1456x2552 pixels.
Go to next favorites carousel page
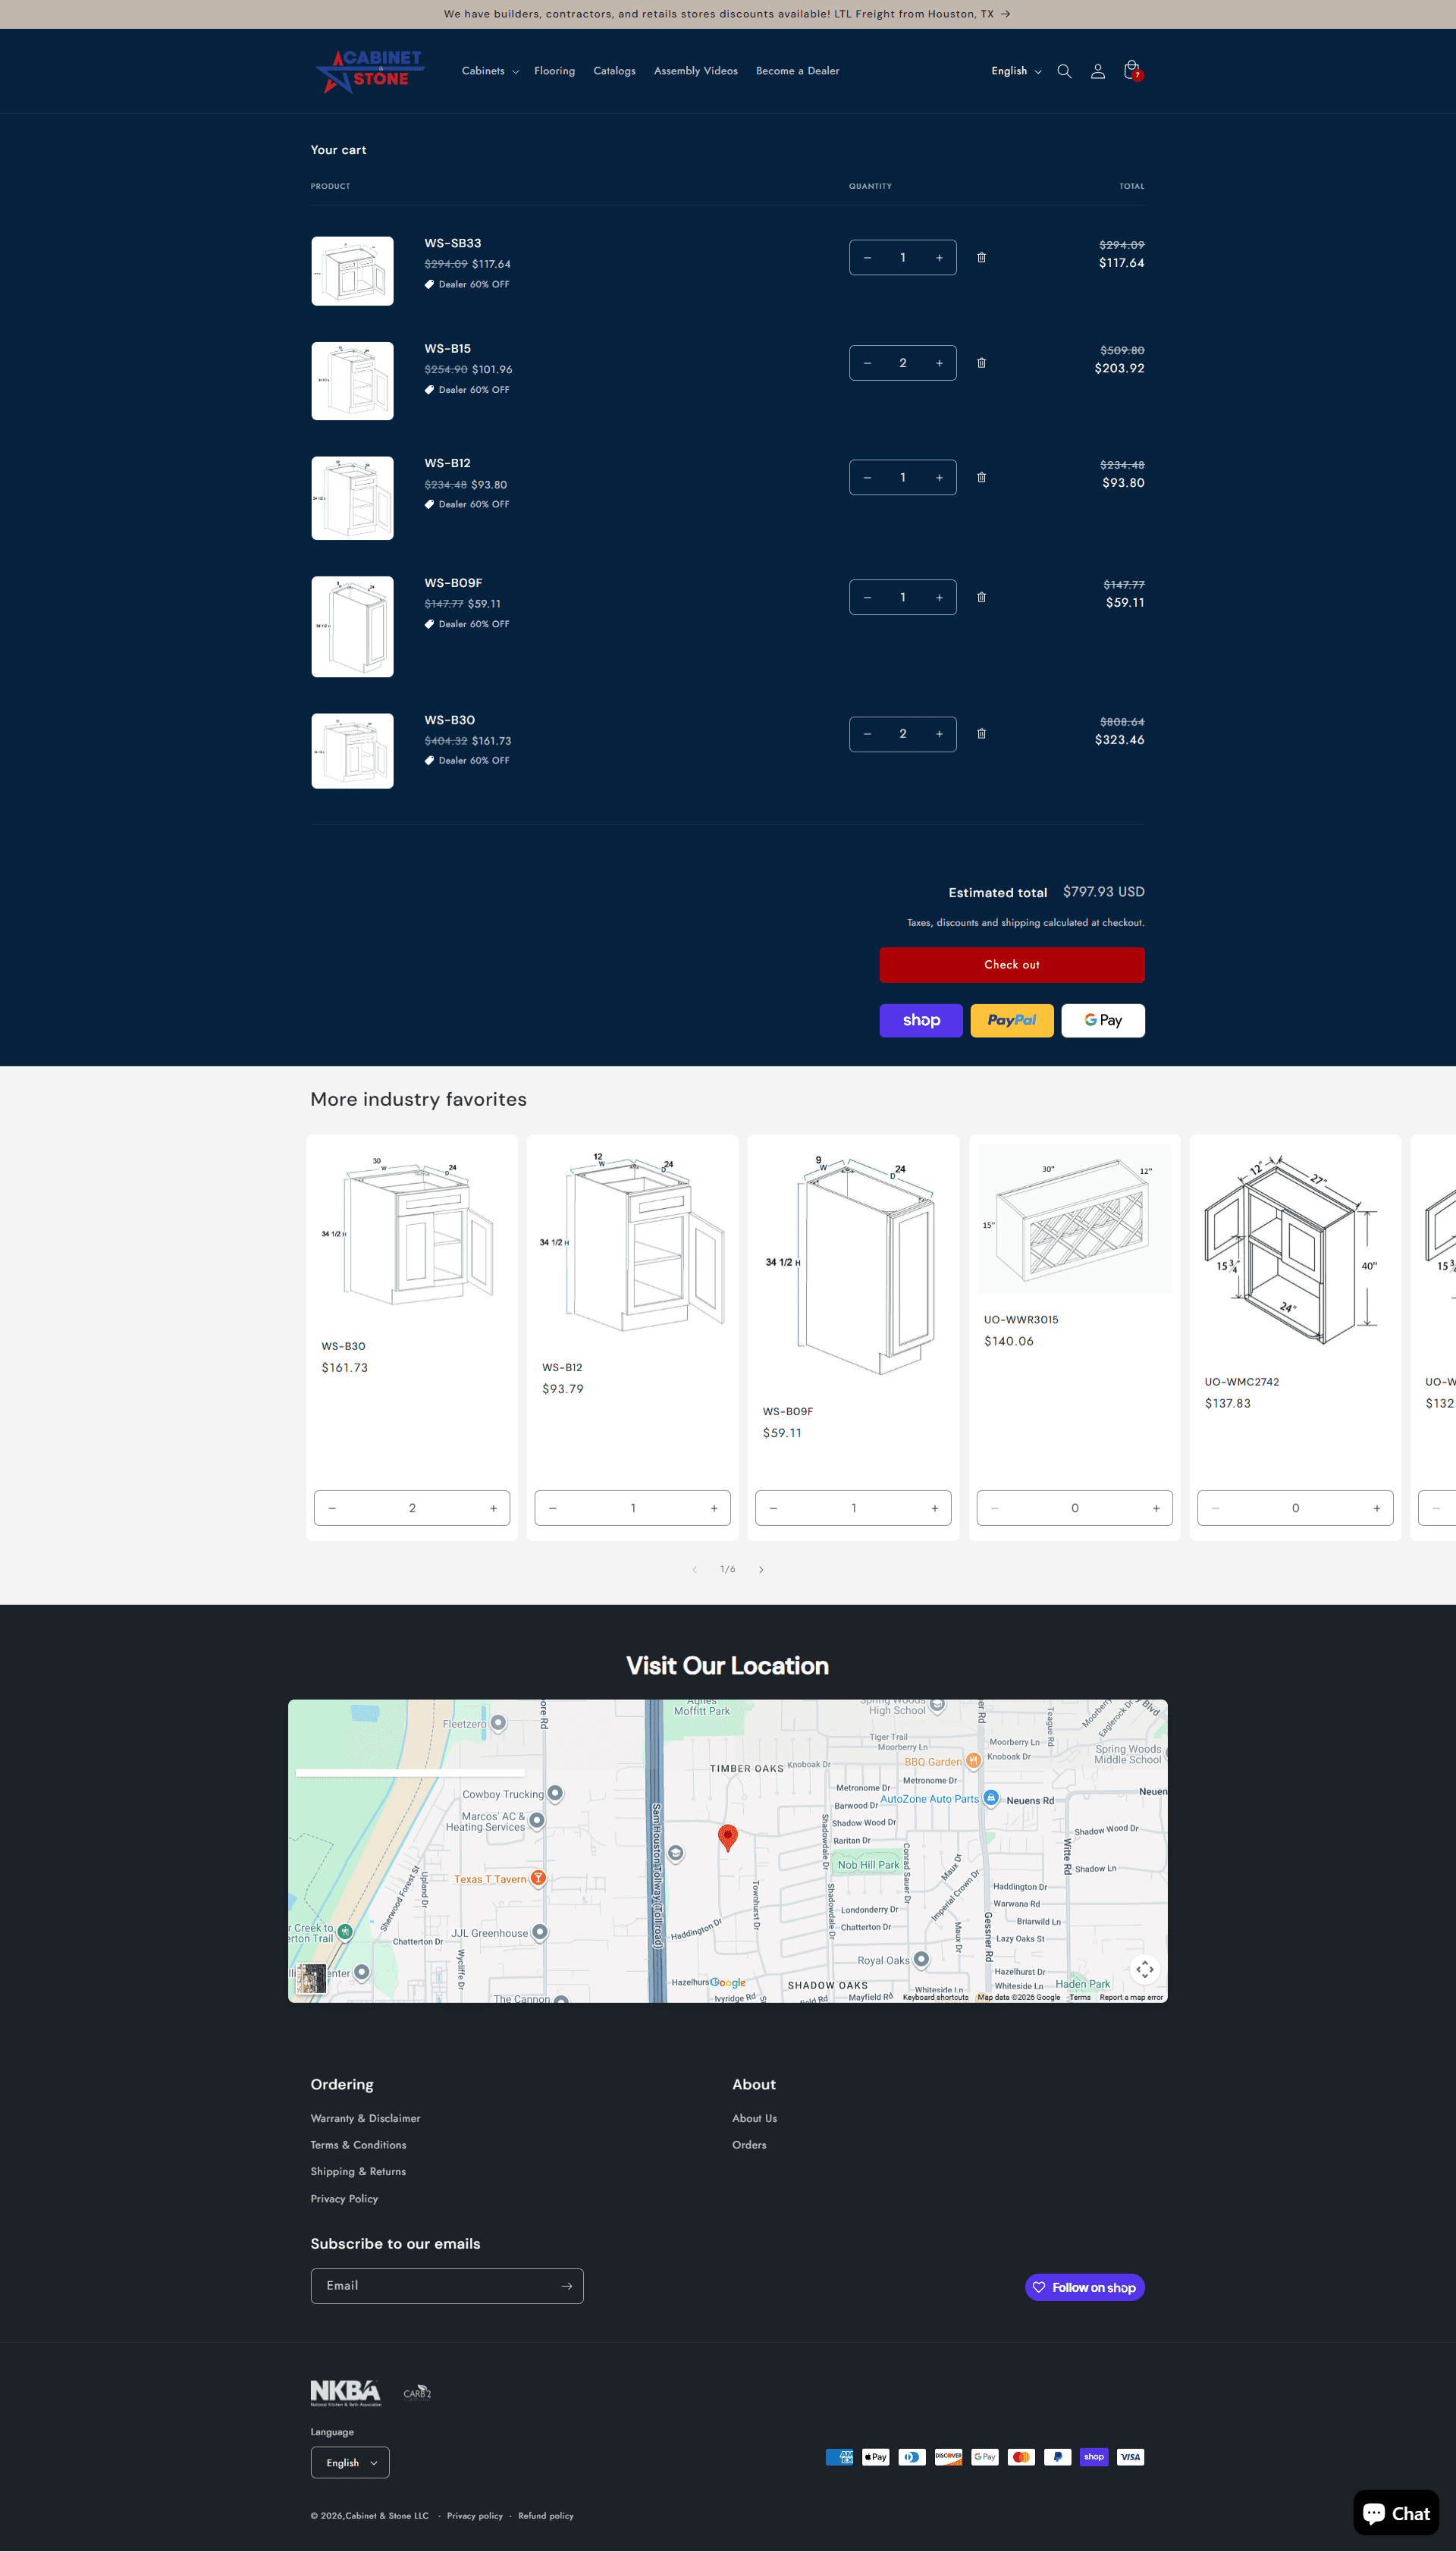point(761,1569)
